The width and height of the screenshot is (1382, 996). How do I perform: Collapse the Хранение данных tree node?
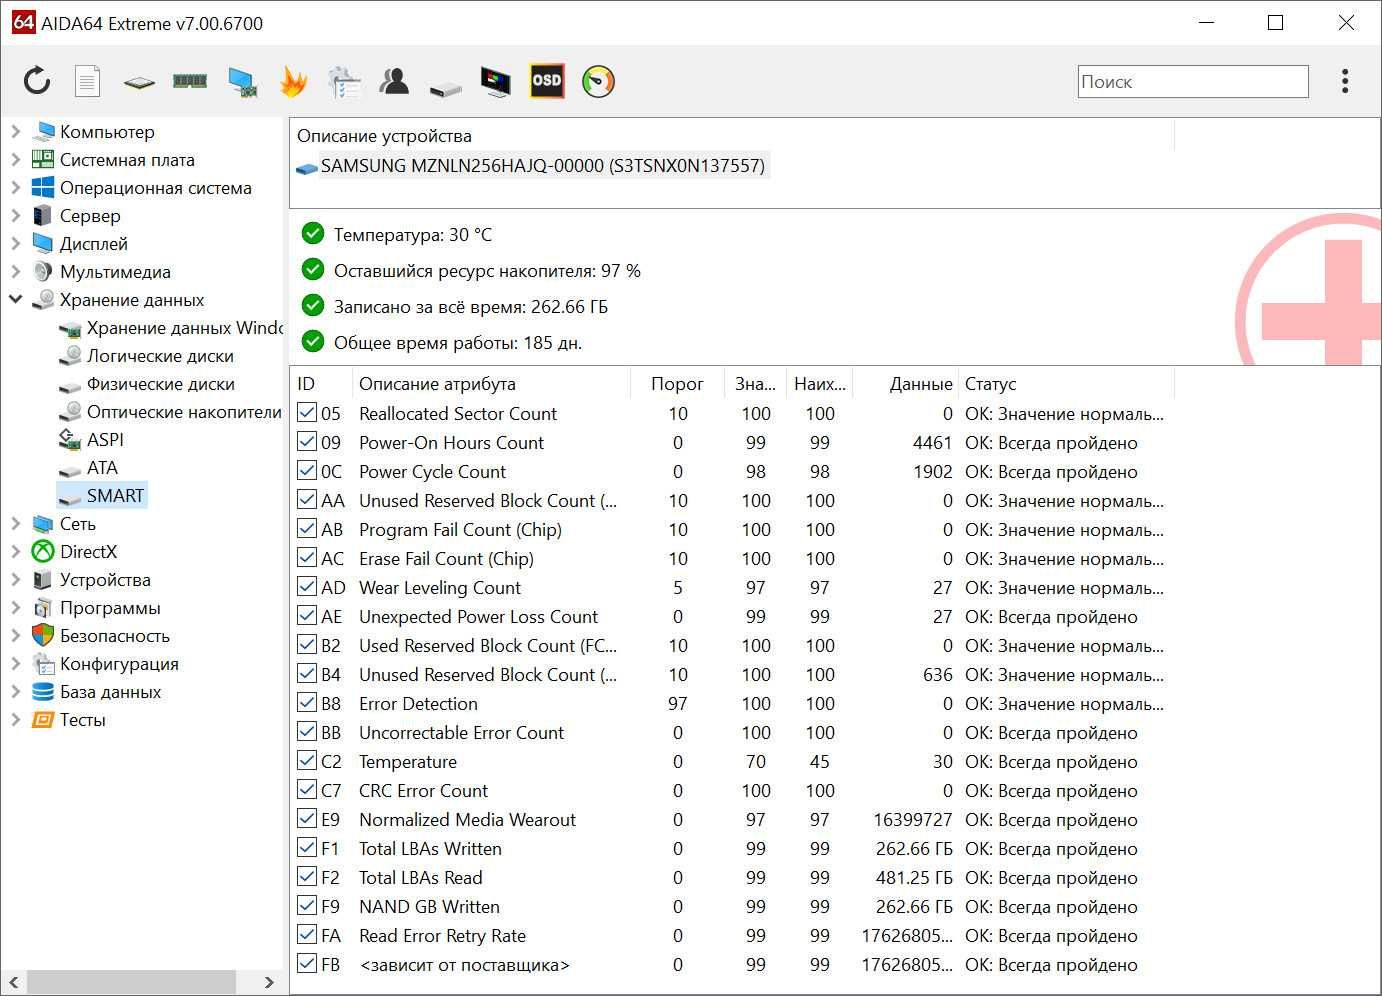(15, 299)
